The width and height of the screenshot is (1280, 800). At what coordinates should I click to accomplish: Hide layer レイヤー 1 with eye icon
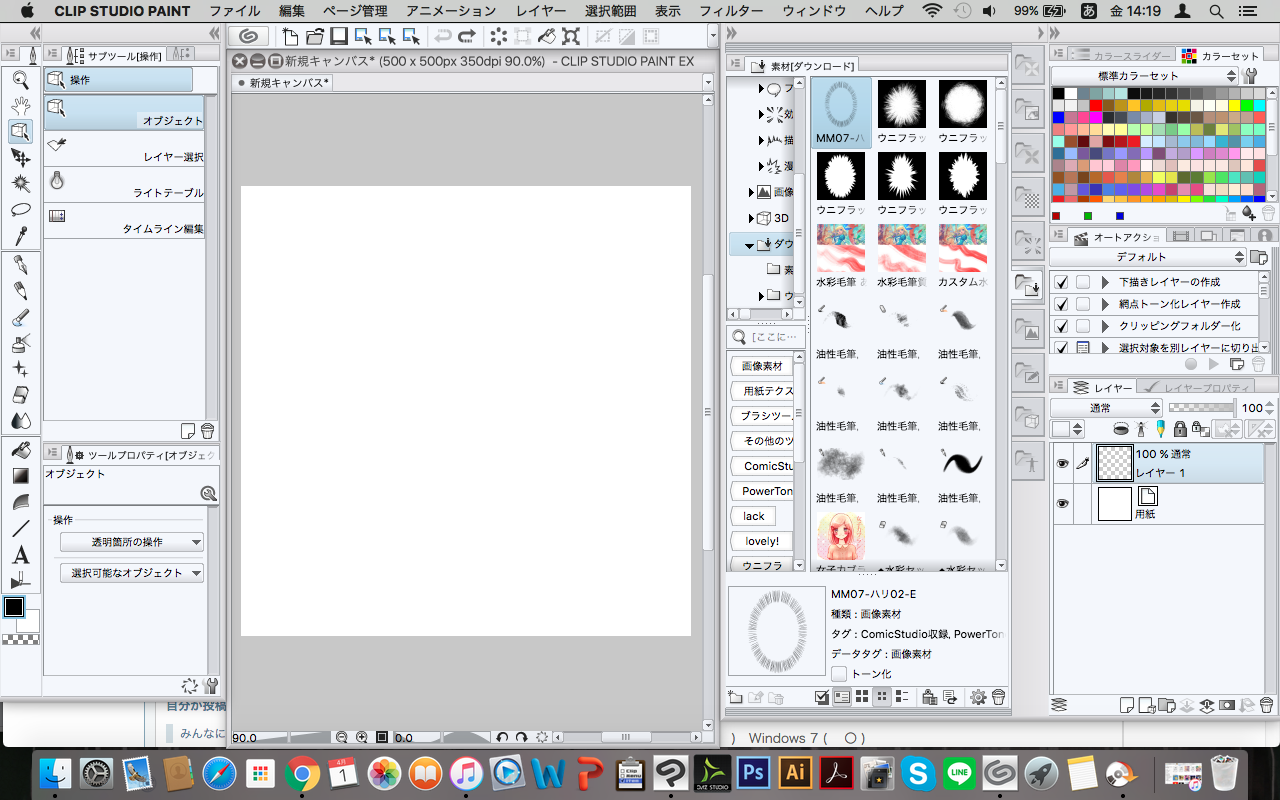[1062, 463]
